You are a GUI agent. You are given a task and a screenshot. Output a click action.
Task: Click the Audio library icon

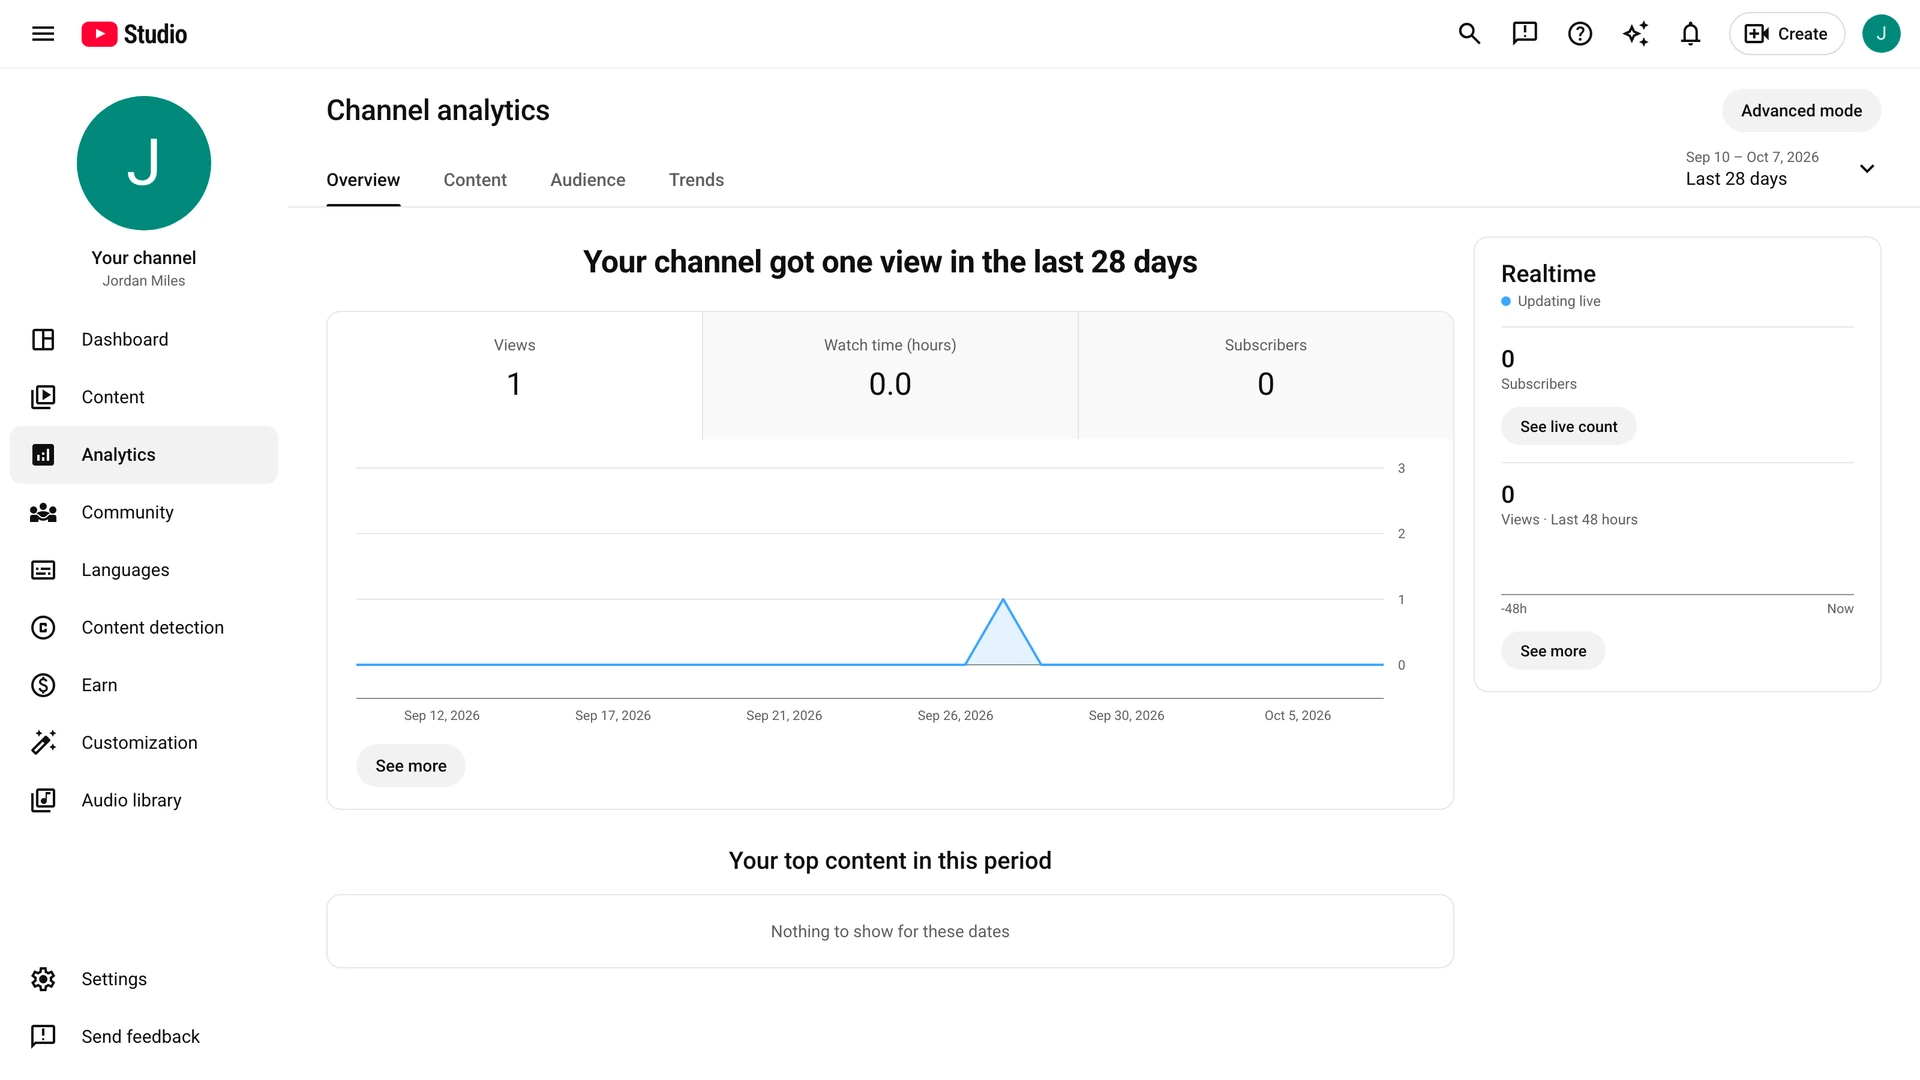[x=43, y=800]
